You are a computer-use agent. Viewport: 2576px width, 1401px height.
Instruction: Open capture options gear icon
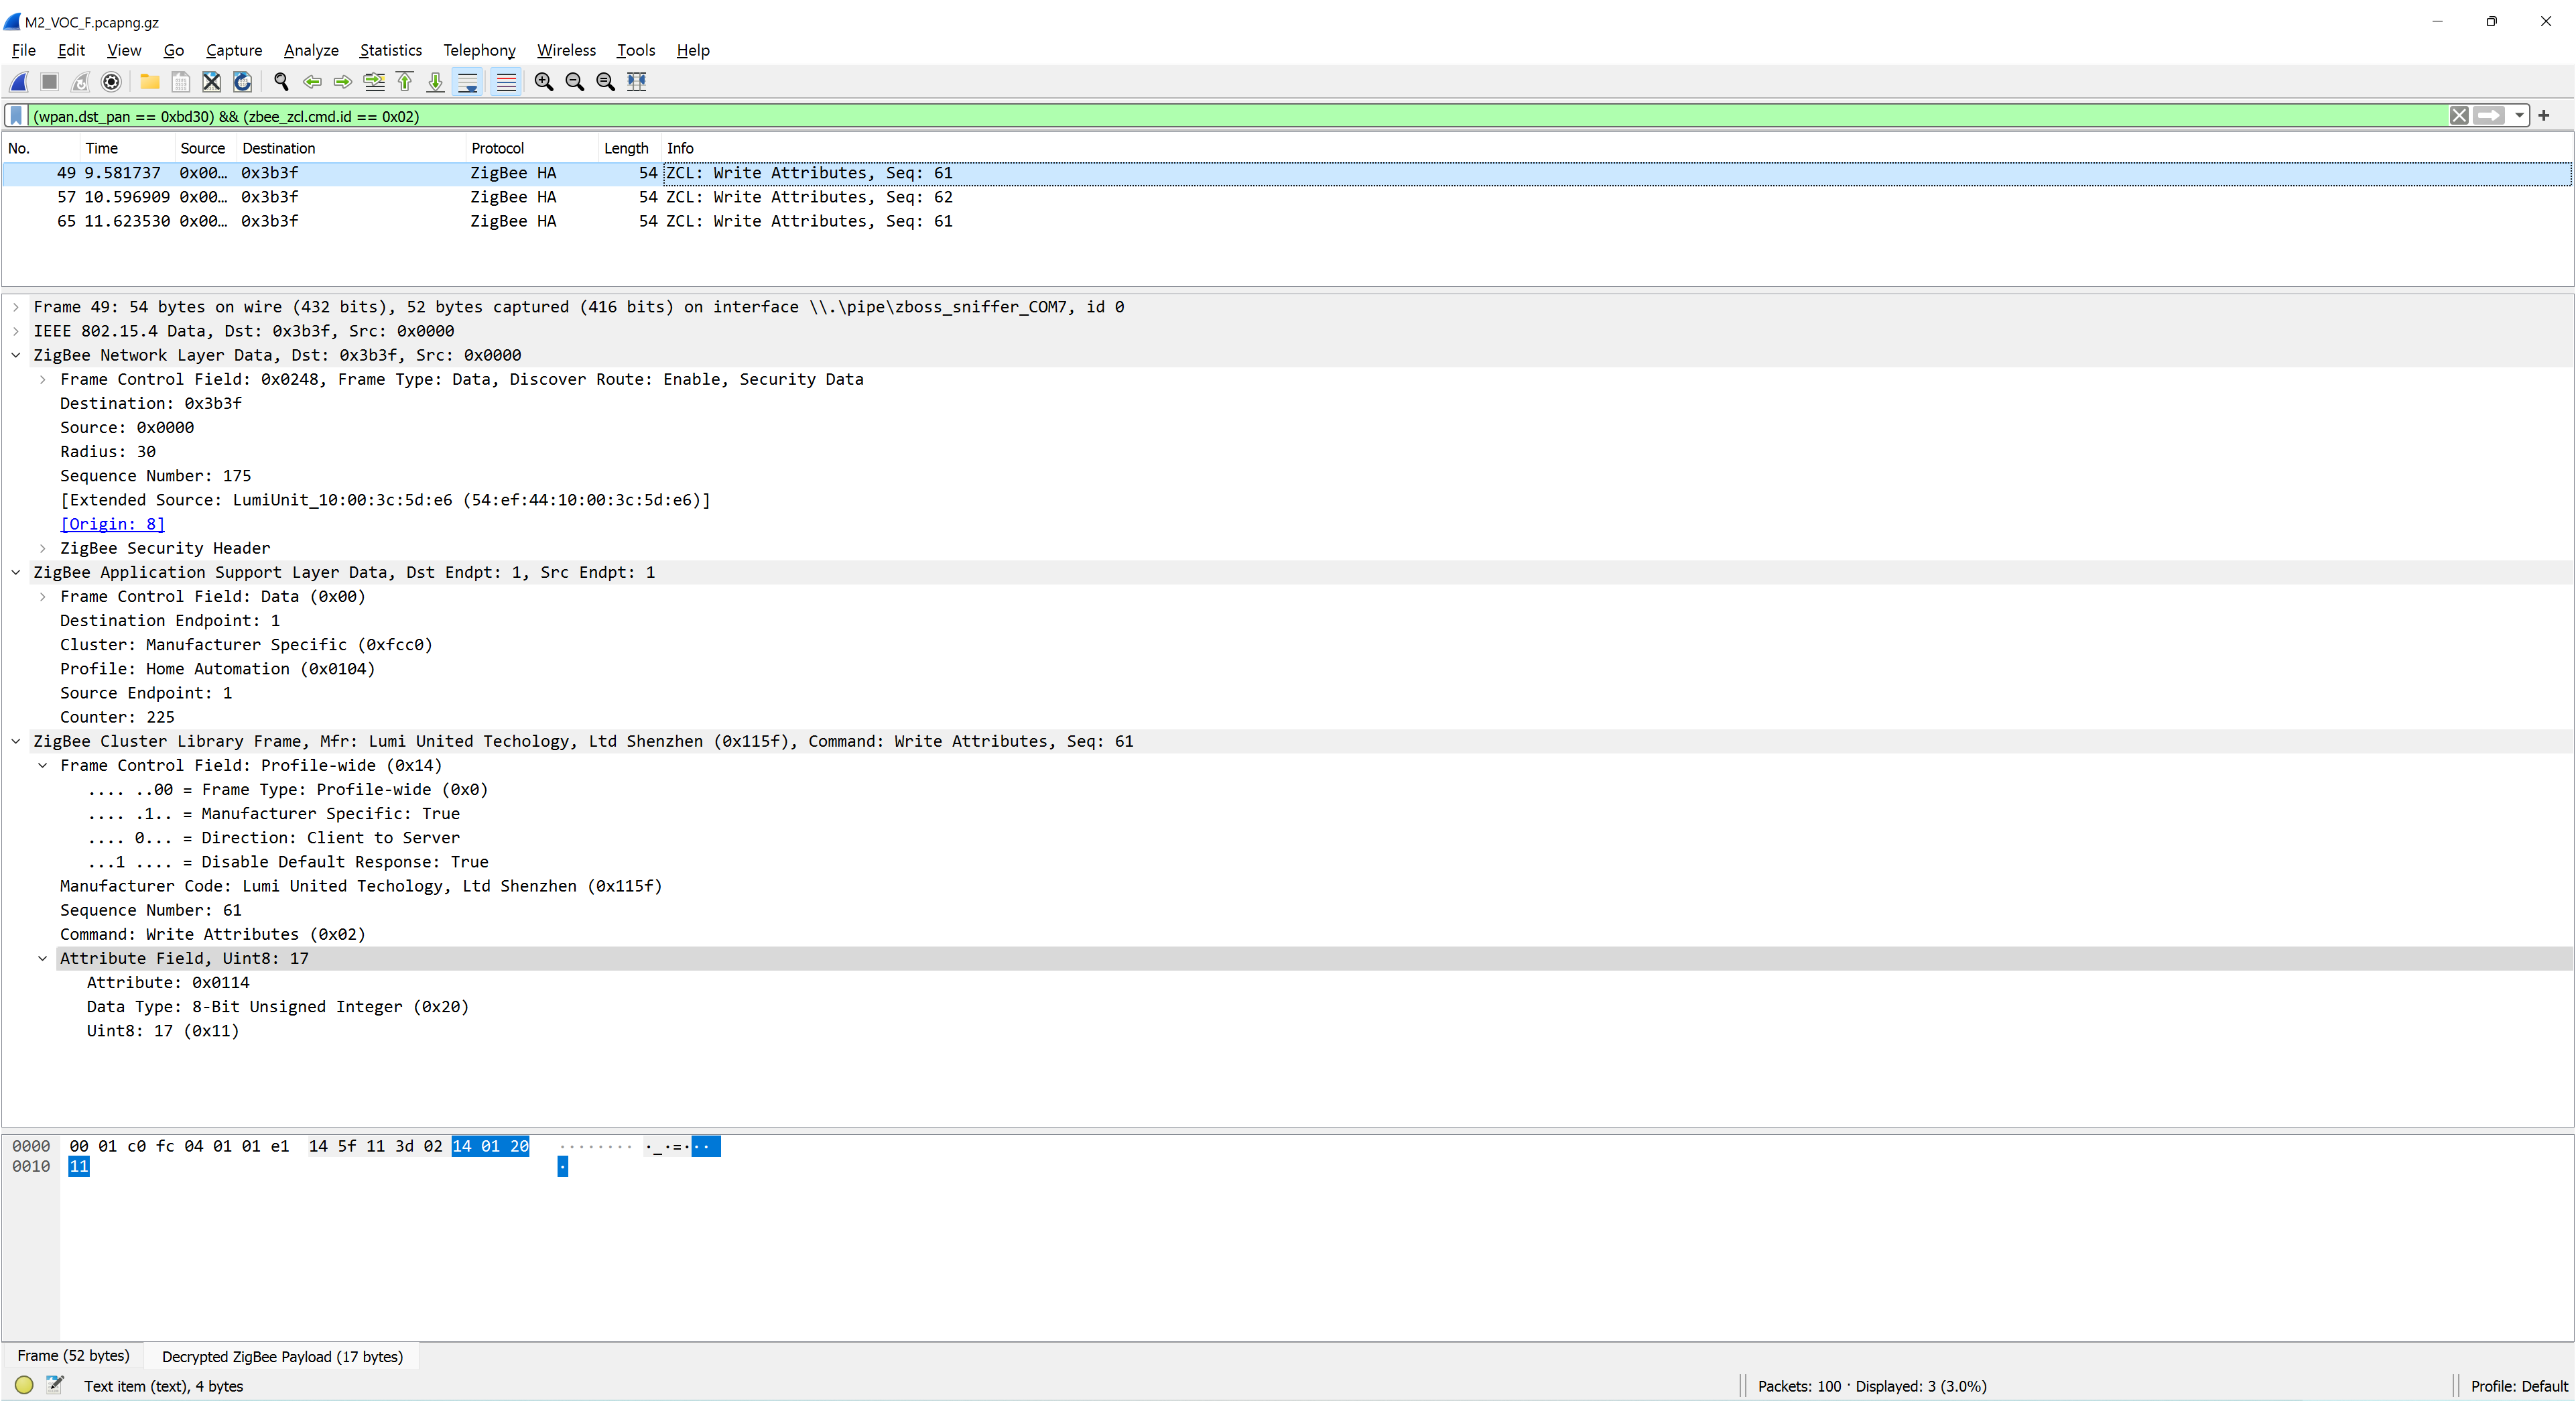[x=112, y=82]
